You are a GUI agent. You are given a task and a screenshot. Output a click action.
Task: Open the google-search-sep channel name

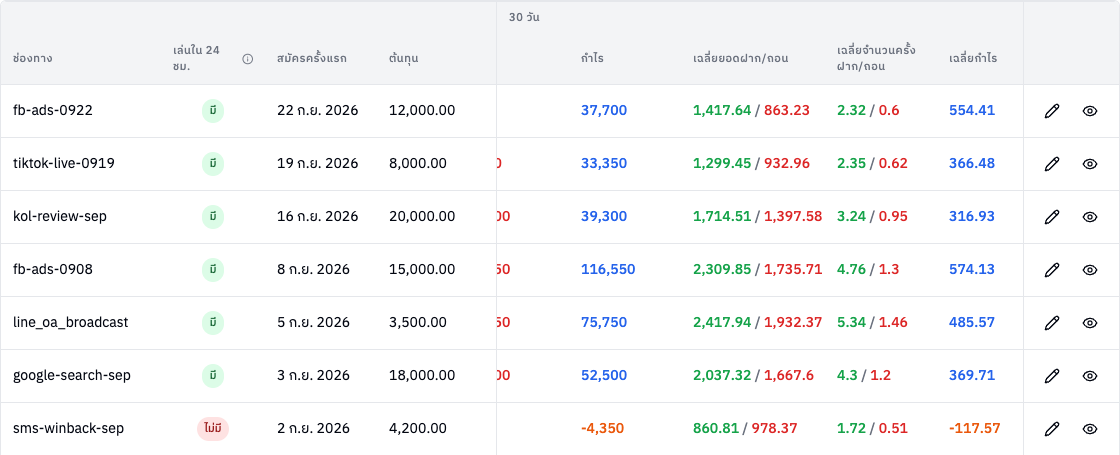[x=71, y=376]
